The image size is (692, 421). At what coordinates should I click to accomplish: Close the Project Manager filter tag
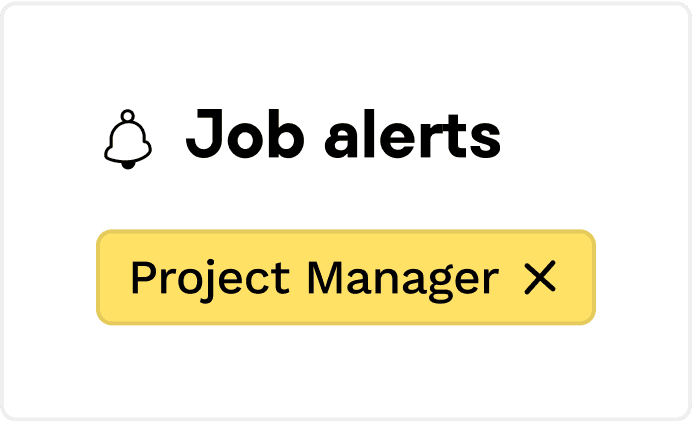coord(540,278)
